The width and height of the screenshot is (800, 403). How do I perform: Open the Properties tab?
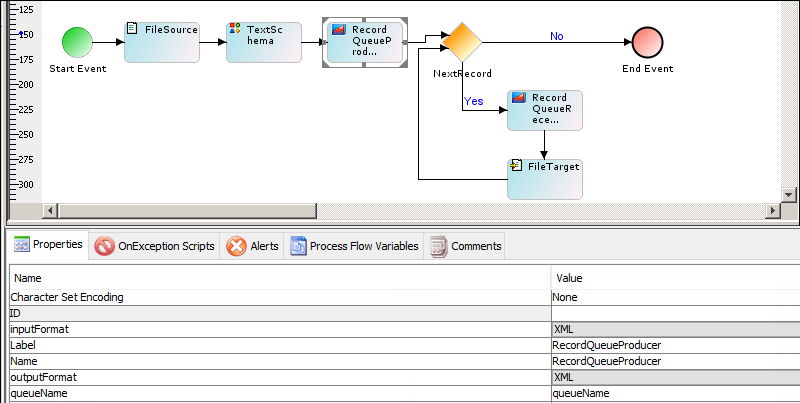[x=48, y=245]
